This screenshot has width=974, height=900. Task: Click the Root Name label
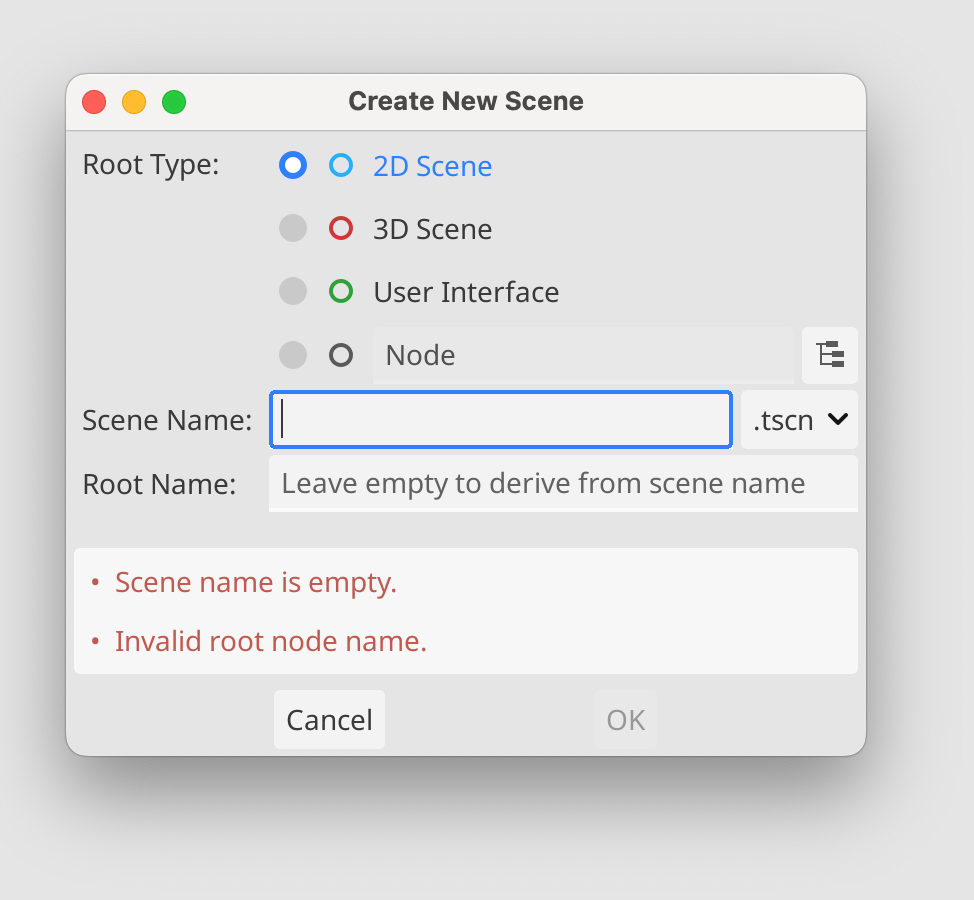160,484
